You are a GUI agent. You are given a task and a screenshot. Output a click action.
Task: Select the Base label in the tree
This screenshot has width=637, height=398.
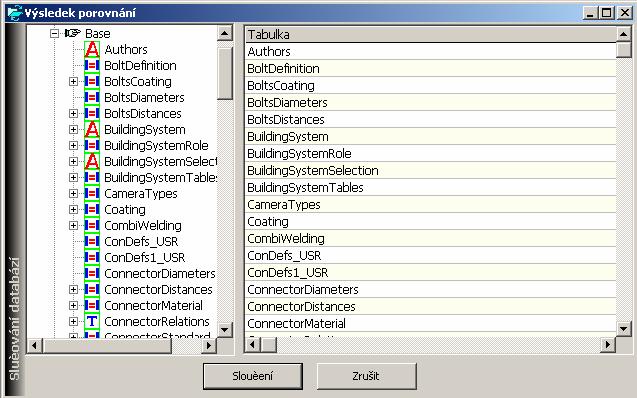(x=98, y=33)
